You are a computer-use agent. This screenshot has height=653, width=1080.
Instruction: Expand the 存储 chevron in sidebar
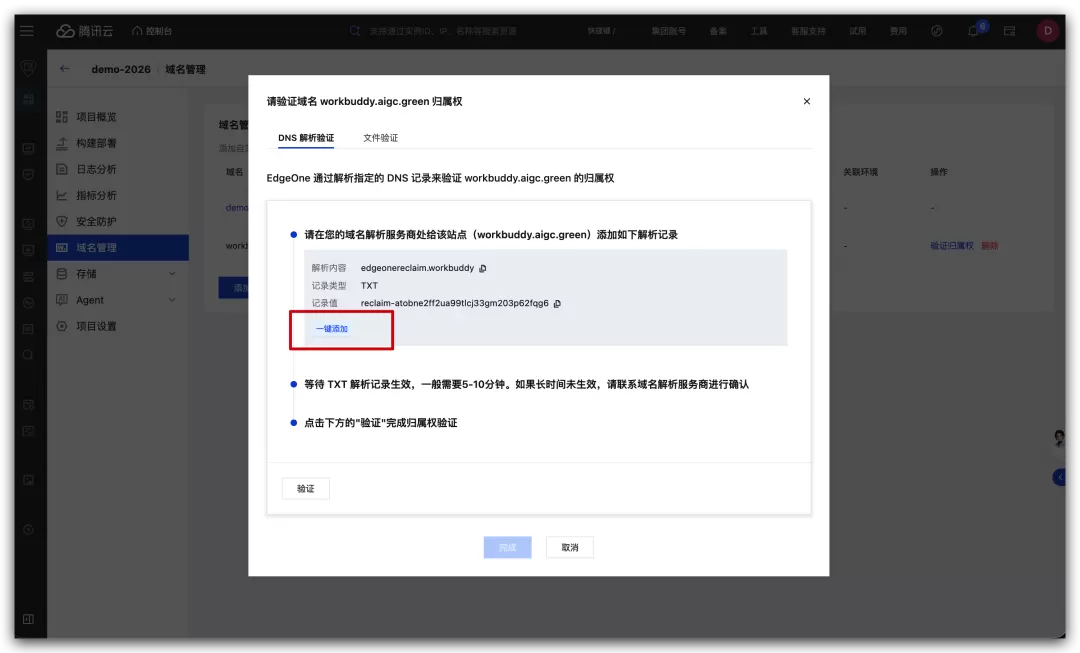[172, 274]
